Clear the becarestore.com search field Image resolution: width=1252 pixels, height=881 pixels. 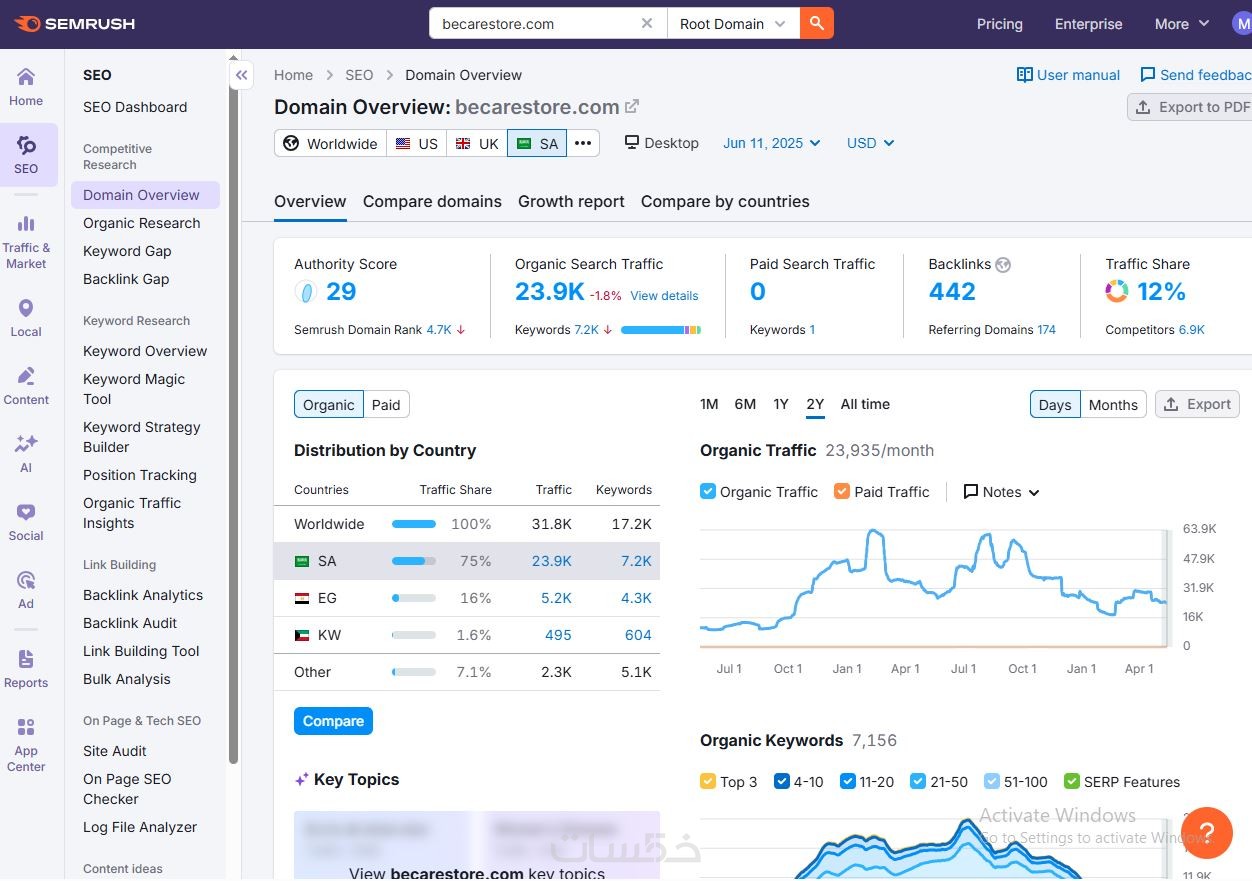(x=647, y=23)
